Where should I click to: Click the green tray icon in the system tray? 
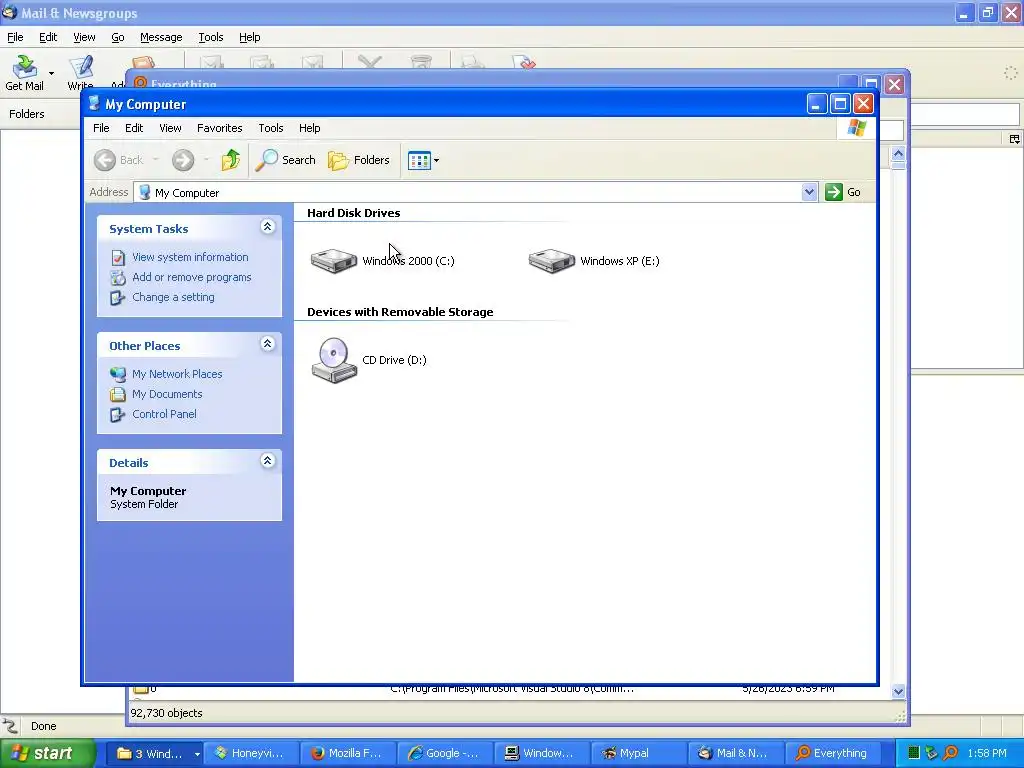pos(914,753)
